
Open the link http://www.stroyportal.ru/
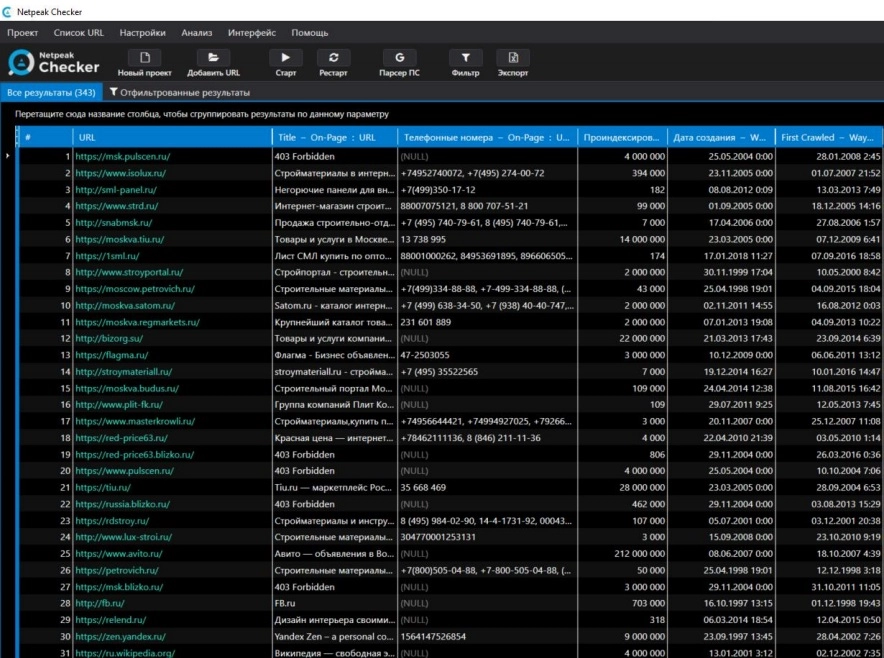[129, 272]
